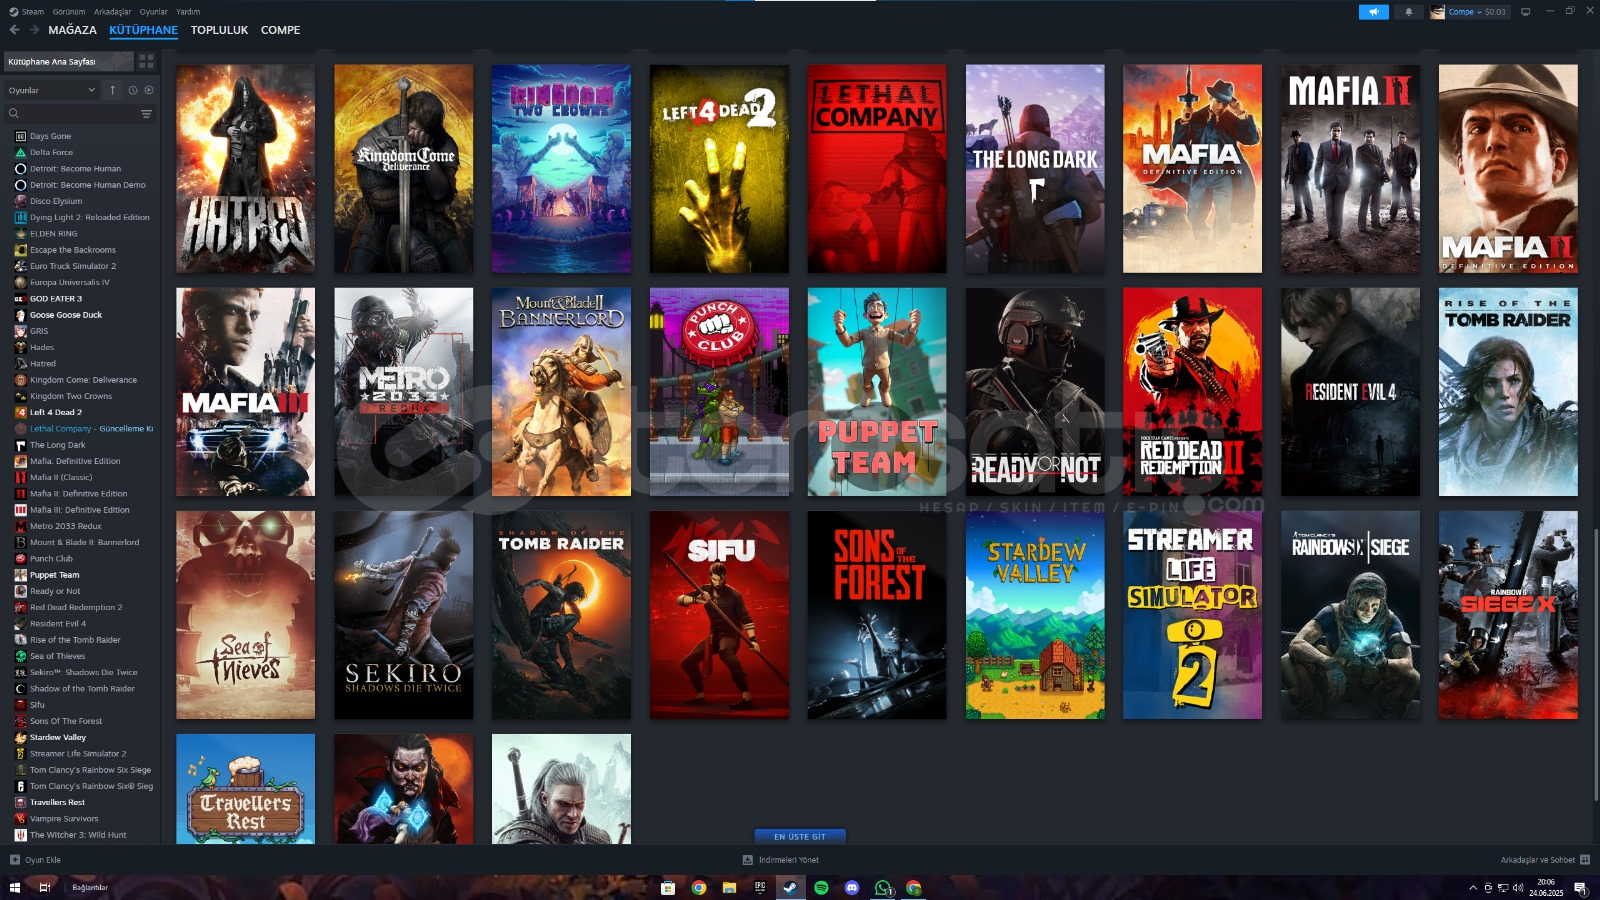The image size is (1600, 900).
Task: Open the Left 4 Dead 2 cover
Action: tap(719, 169)
